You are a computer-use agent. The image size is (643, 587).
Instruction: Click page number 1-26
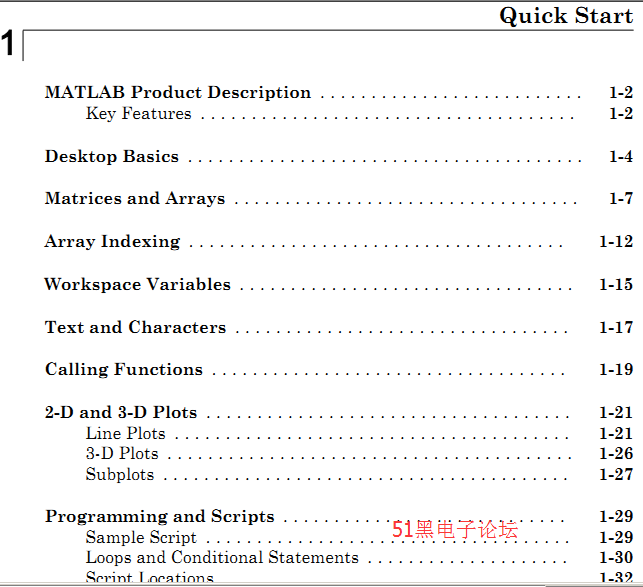(616, 454)
